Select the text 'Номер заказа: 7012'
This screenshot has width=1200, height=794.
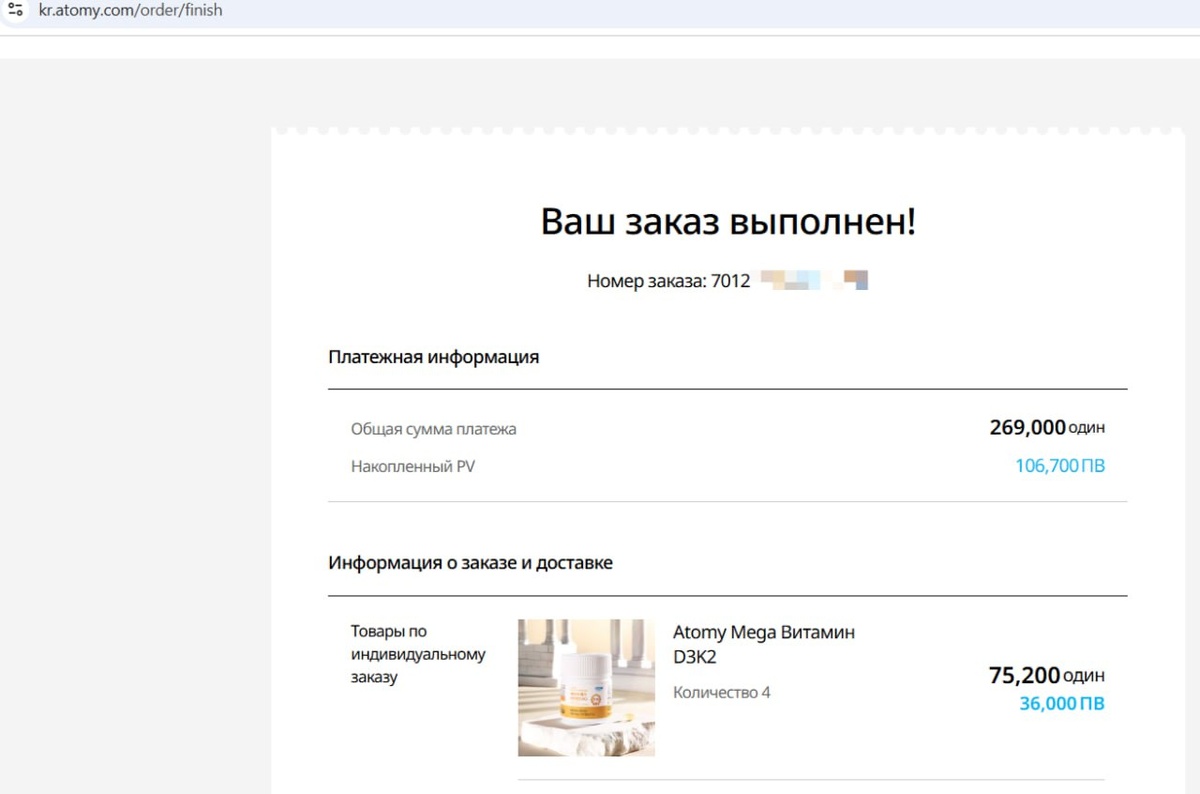coord(669,281)
